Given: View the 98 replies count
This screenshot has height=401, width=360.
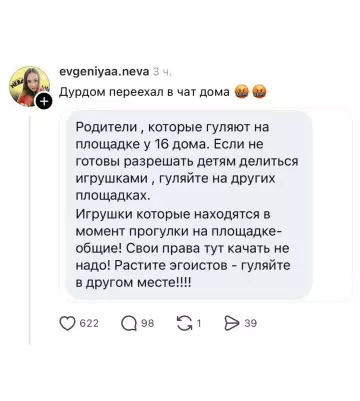Looking at the screenshot, I should tap(148, 323).
